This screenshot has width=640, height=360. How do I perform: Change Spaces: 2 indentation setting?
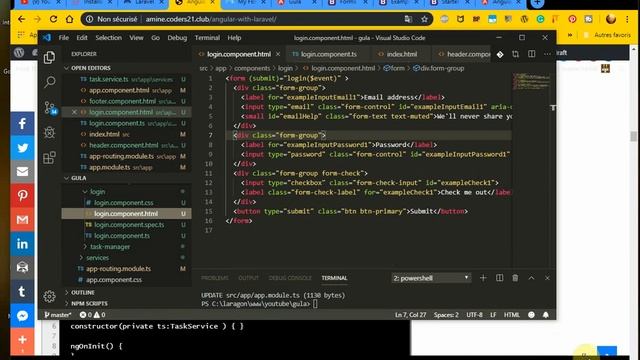(x=446, y=315)
